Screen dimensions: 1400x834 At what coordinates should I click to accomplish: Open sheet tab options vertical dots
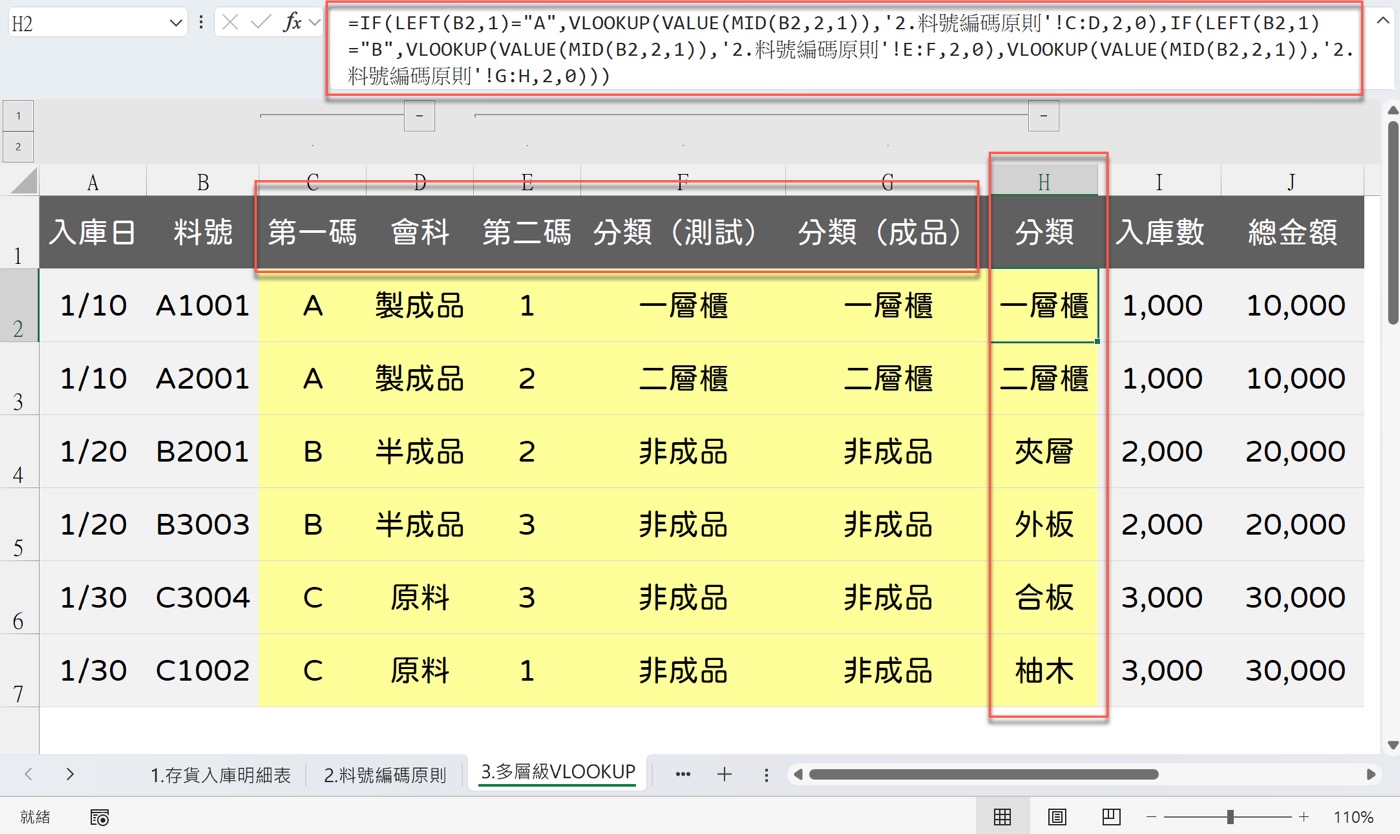(x=766, y=774)
